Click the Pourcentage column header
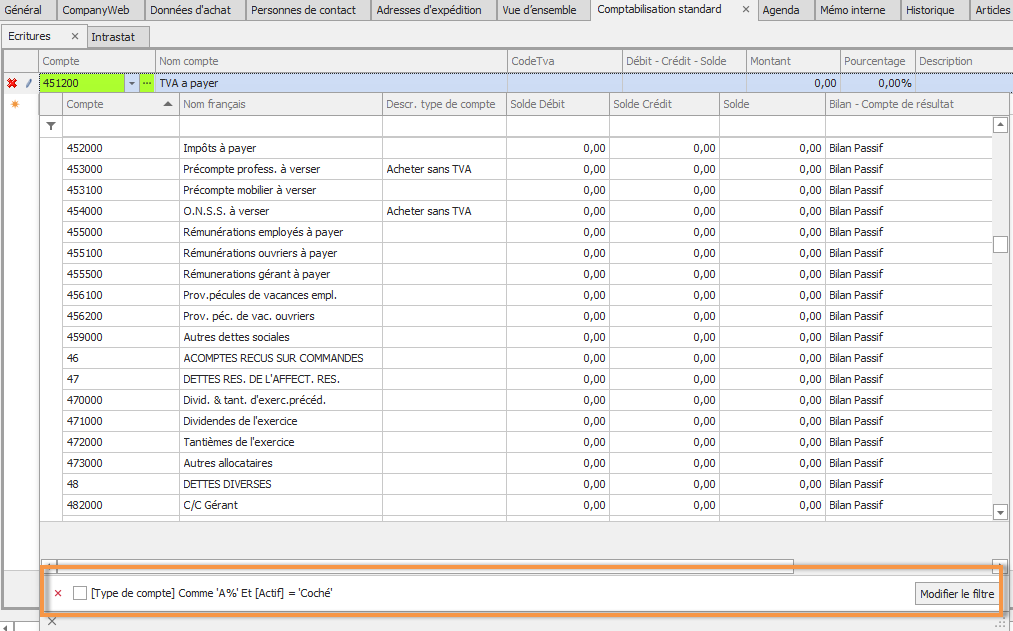 click(878, 61)
